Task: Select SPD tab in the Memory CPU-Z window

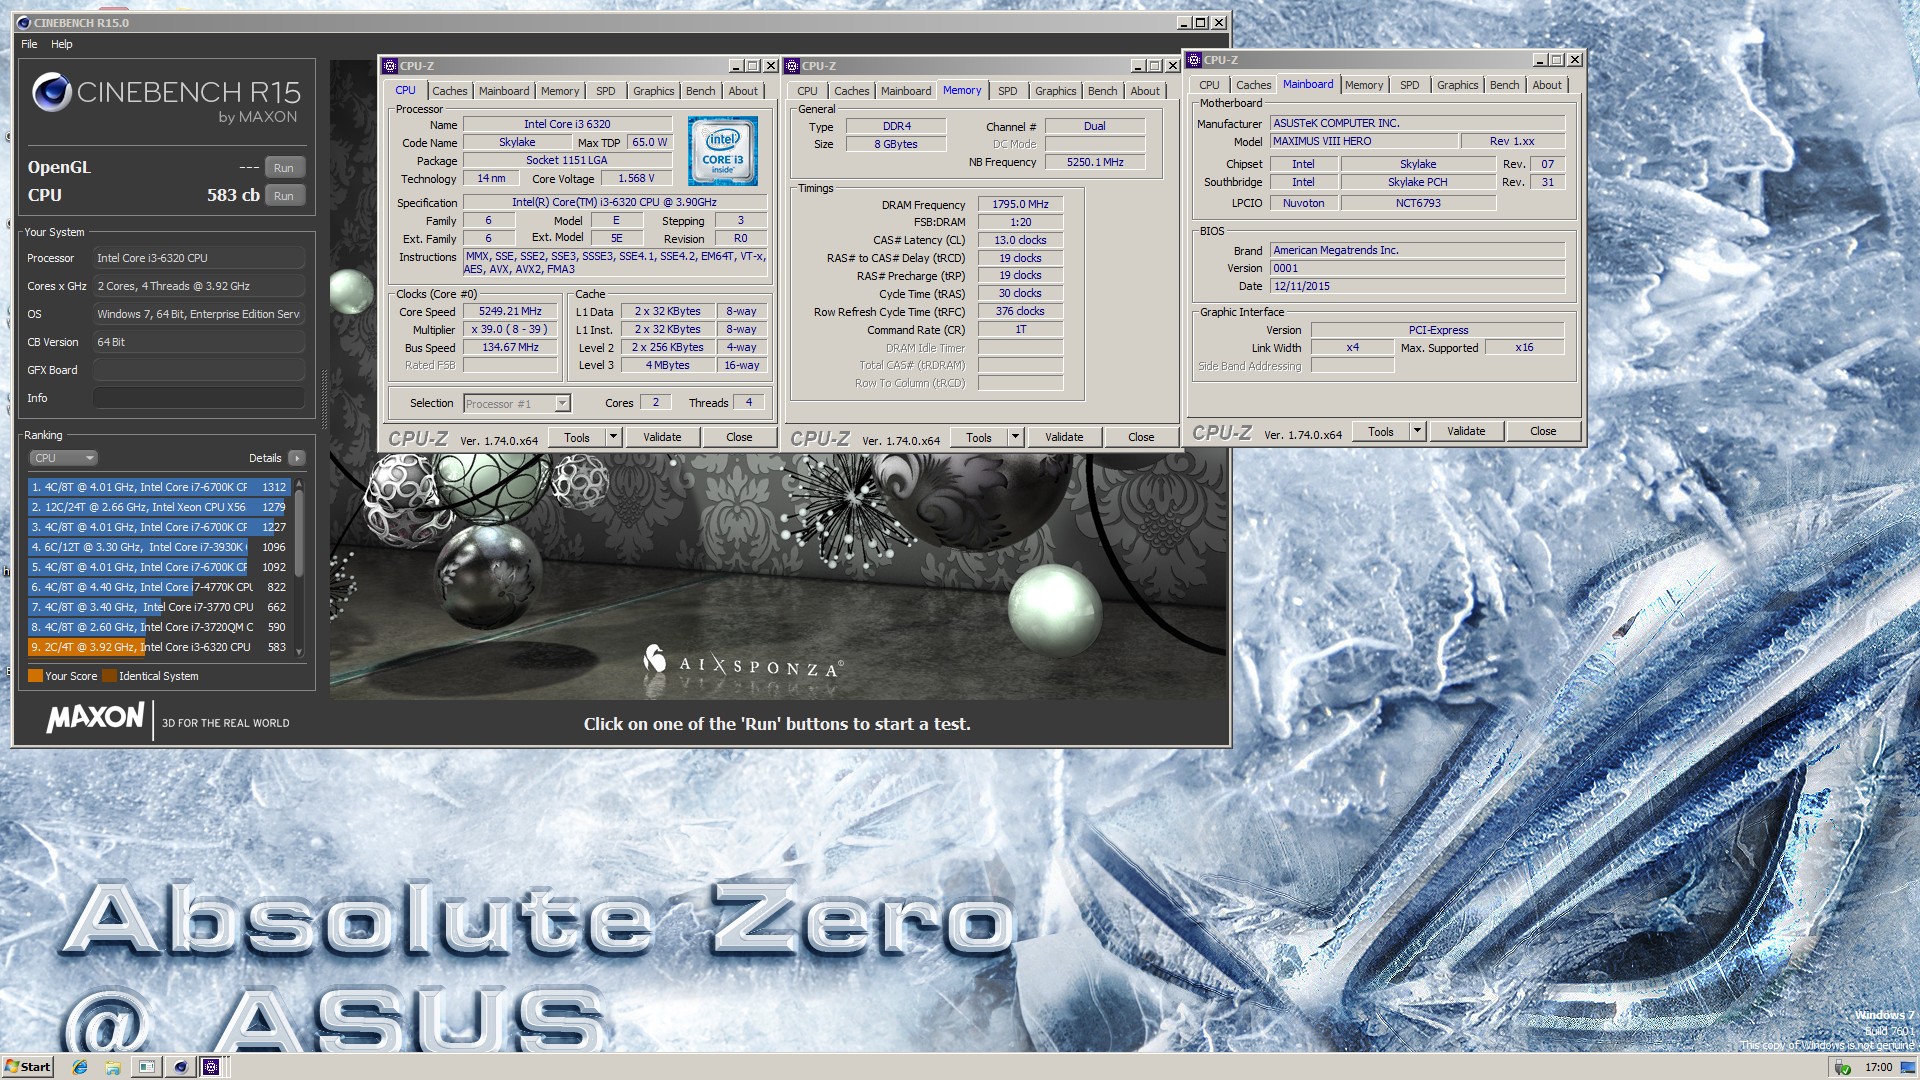Action: (x=1008, y=91)
